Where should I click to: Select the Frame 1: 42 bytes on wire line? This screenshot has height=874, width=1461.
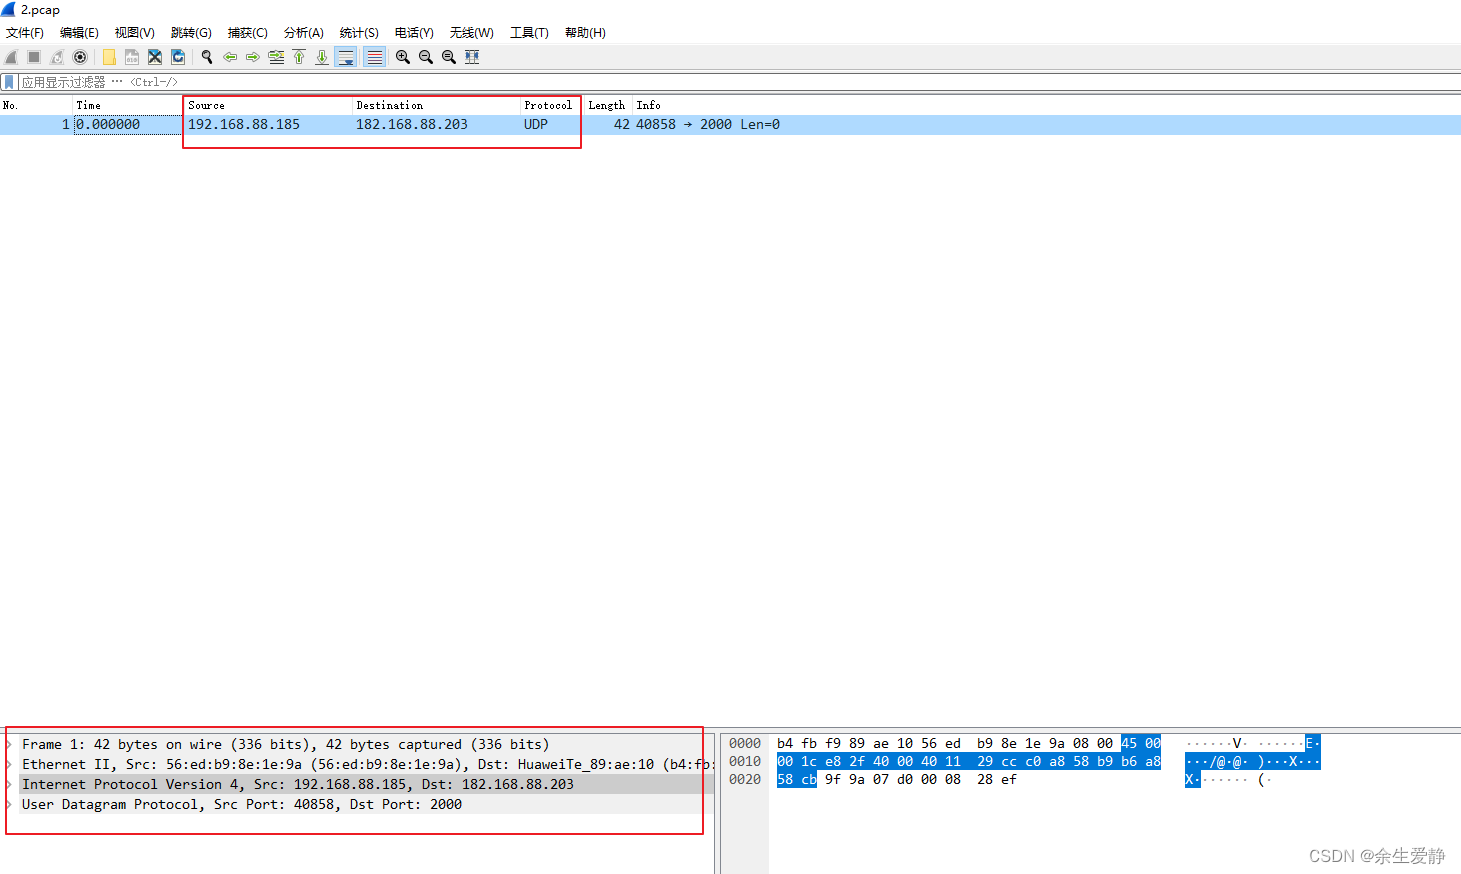[285, 745]
